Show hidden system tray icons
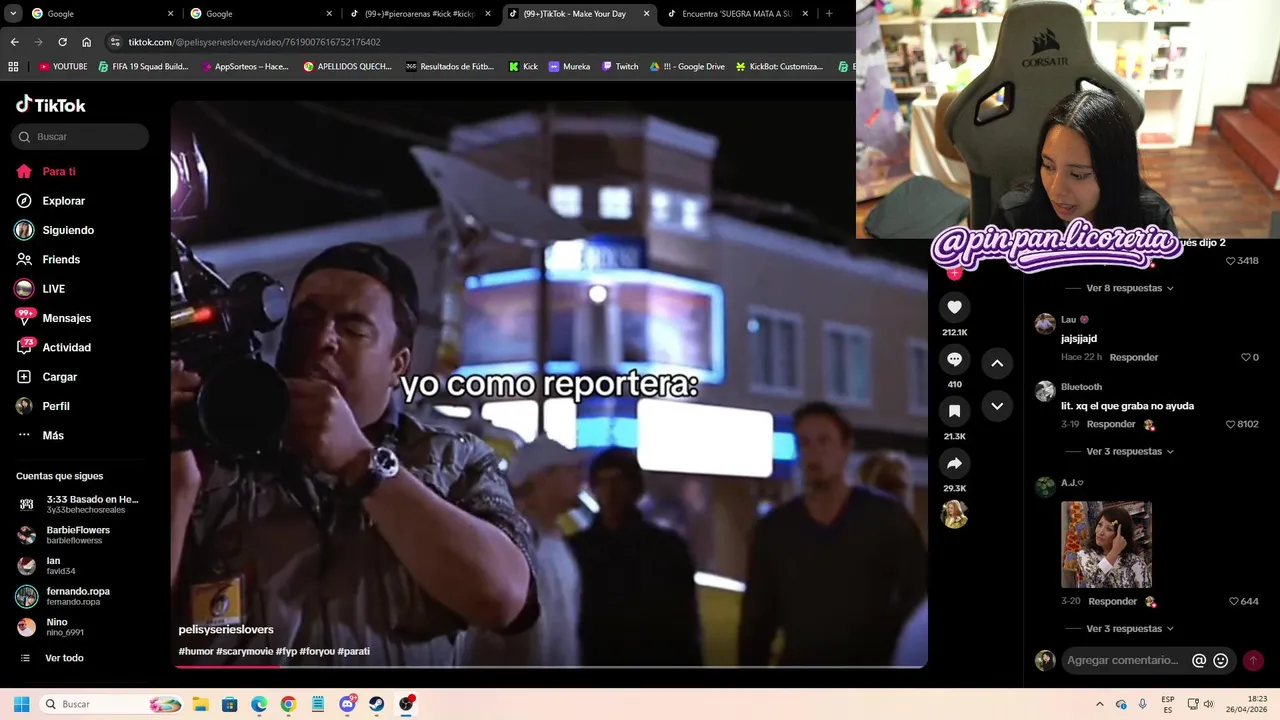The width and height of the screenshot is (1280, 720). (1099, 704)
